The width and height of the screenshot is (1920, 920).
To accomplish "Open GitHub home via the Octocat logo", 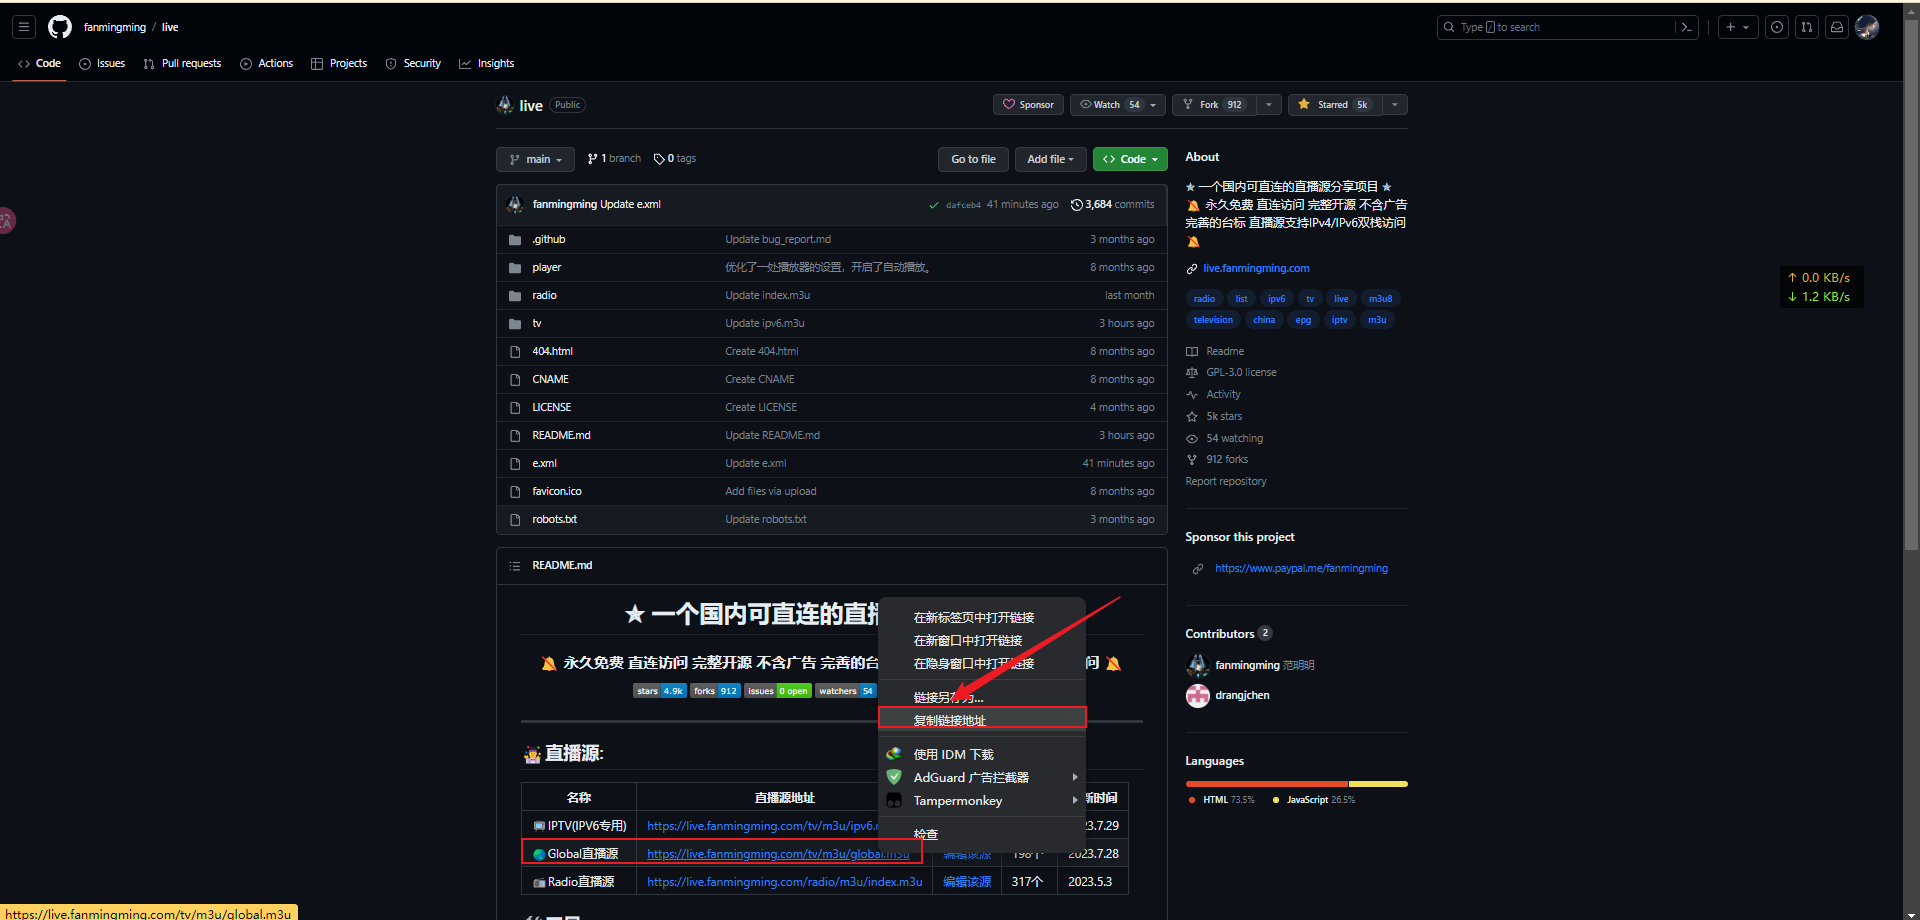I will (x=59, y=27).
